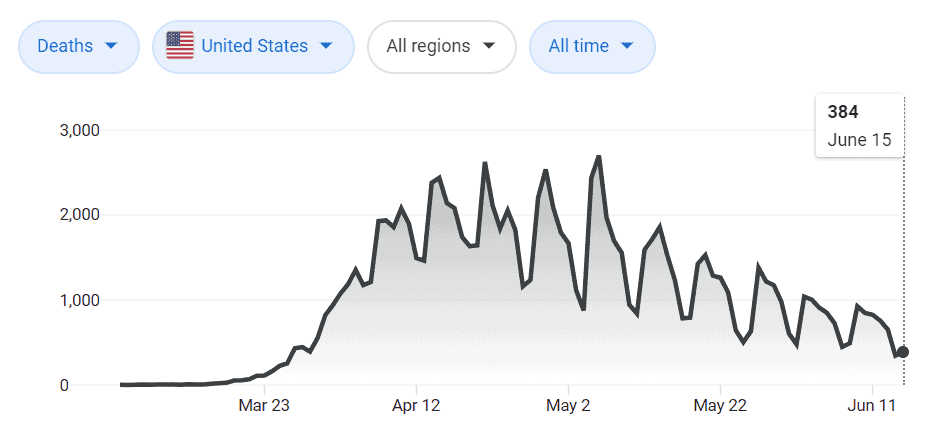Click the May 2 axis label
The image size is (935, 435).
click(x=568, y=405)
